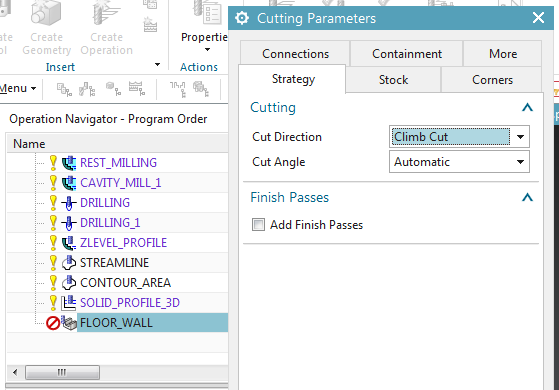Switch to the Stock tab
This screenshot has height=390, width=559.
tap(393, 79)
